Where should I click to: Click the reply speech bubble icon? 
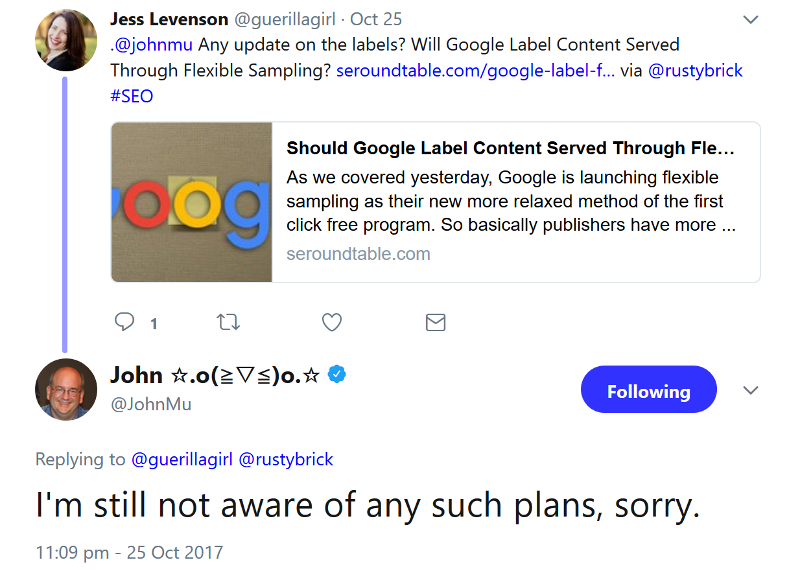point(125,322)
